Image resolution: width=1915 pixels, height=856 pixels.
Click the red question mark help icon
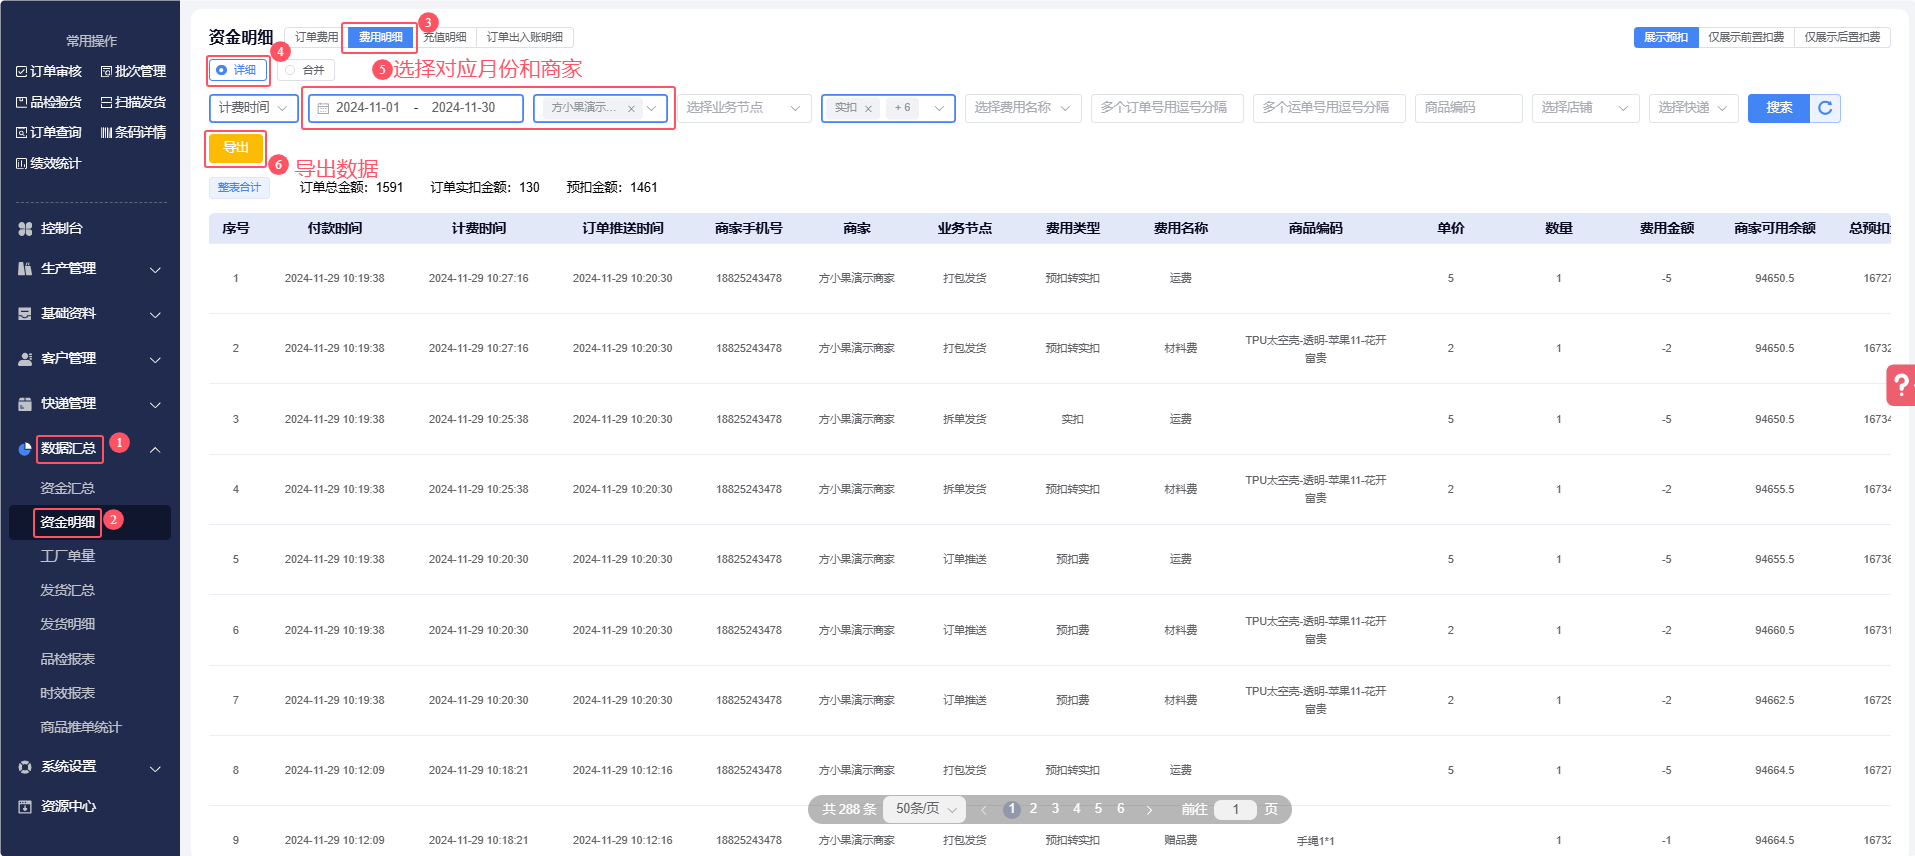pos(1900,385)
